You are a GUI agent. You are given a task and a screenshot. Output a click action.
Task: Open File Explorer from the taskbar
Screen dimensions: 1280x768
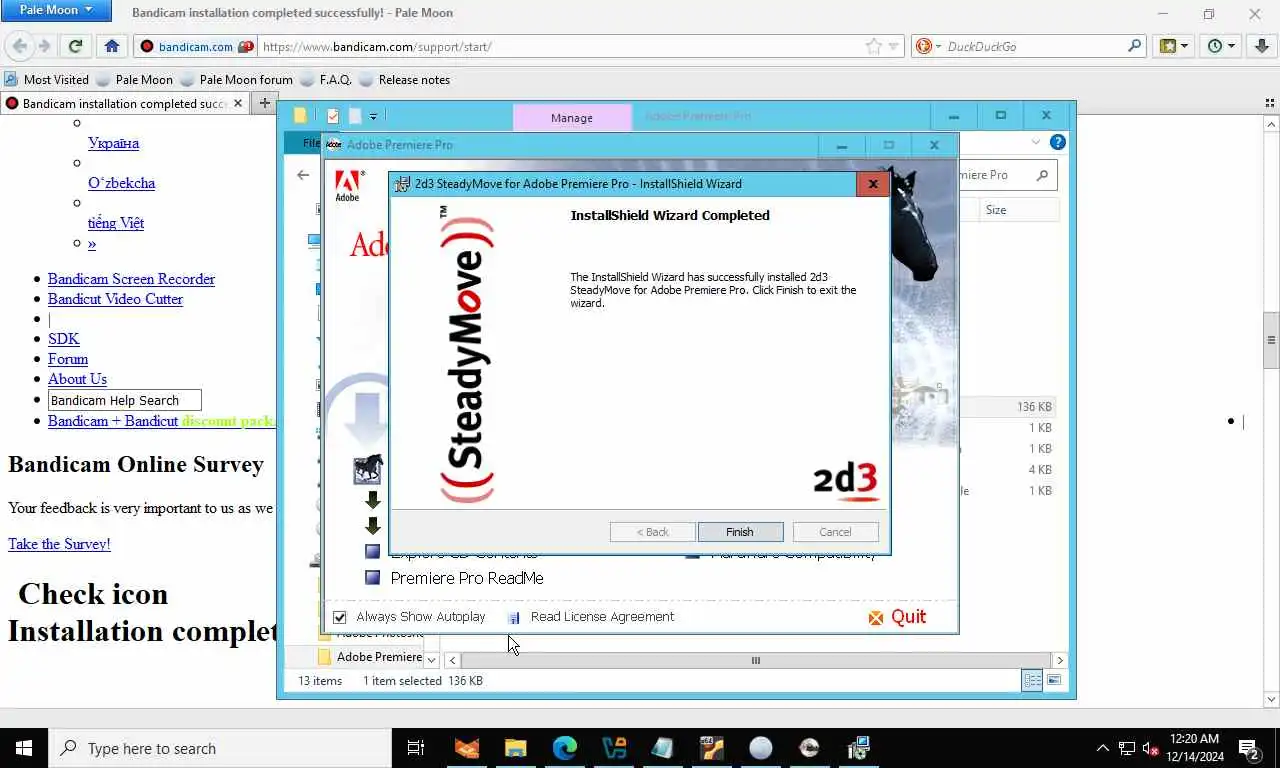point(516,748)
